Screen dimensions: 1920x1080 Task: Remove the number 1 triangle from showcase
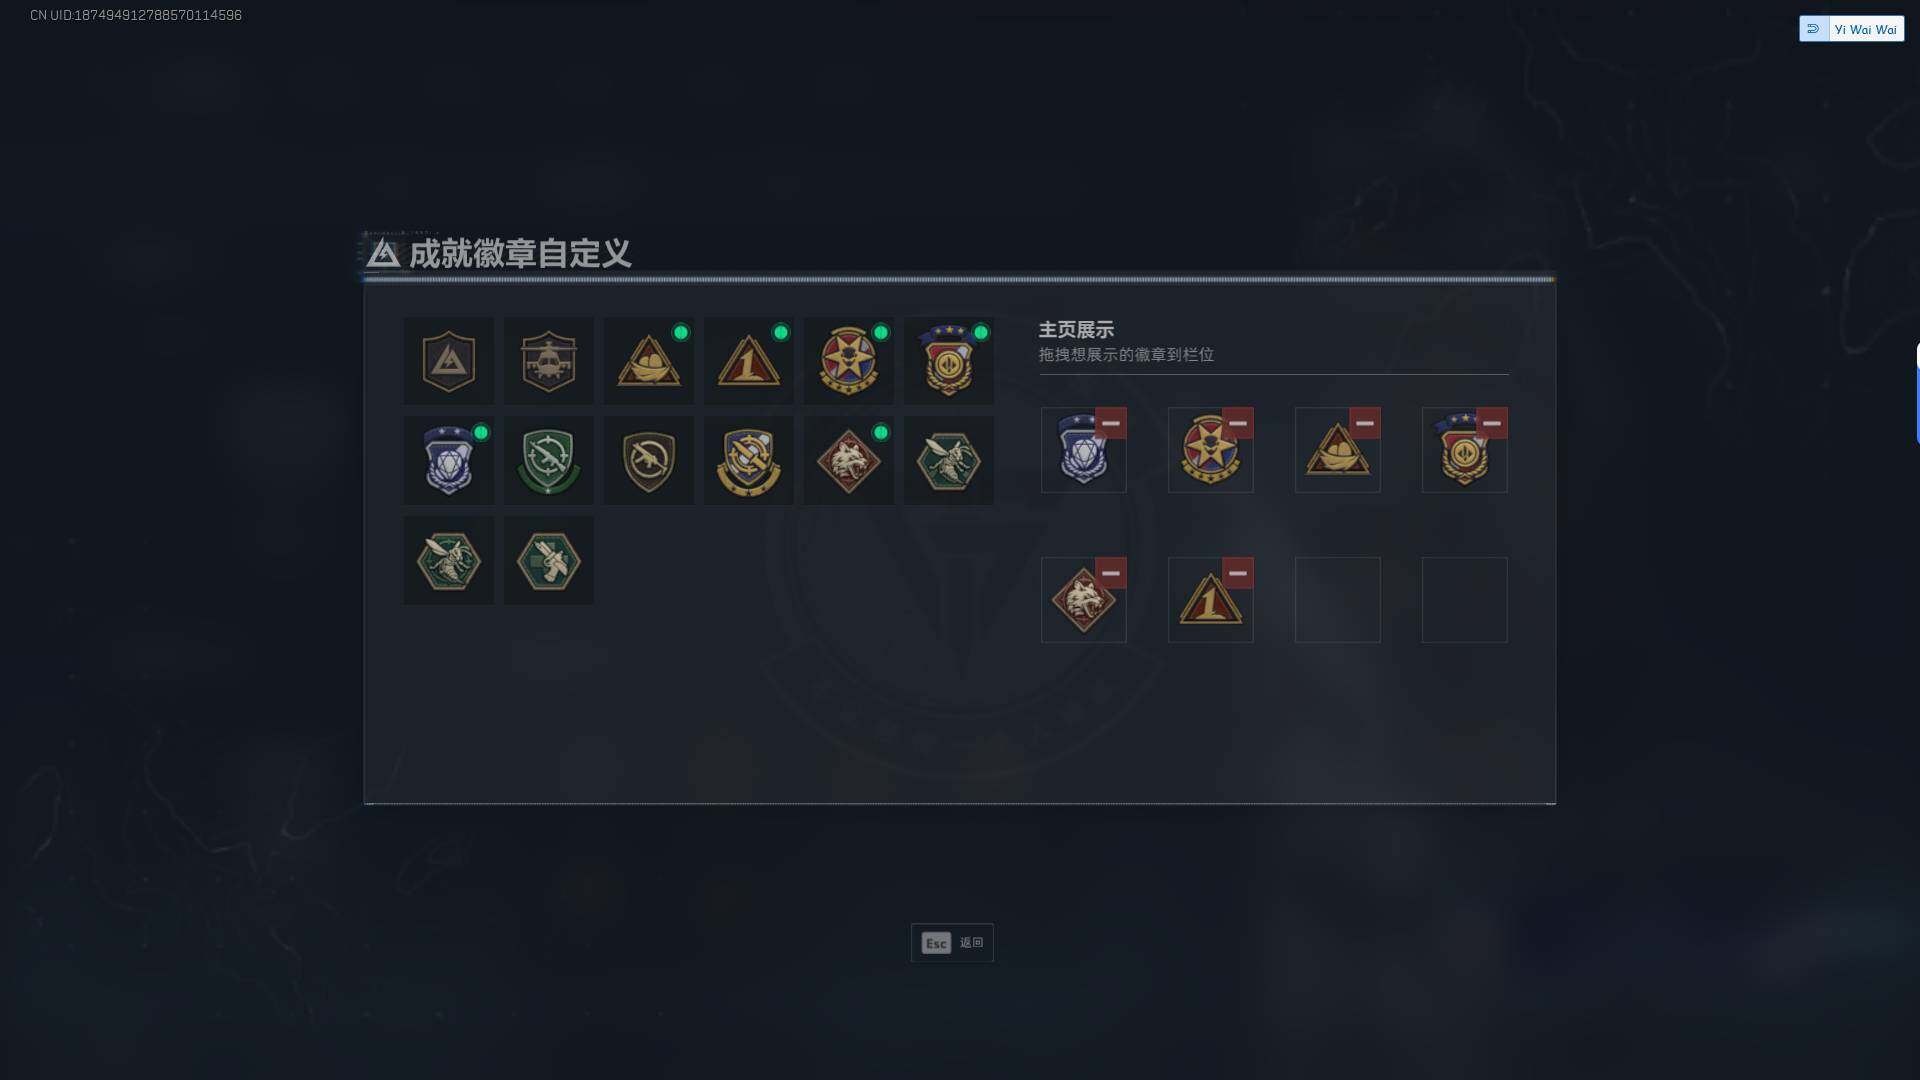pyautogui.click(x=1237, y=573)
